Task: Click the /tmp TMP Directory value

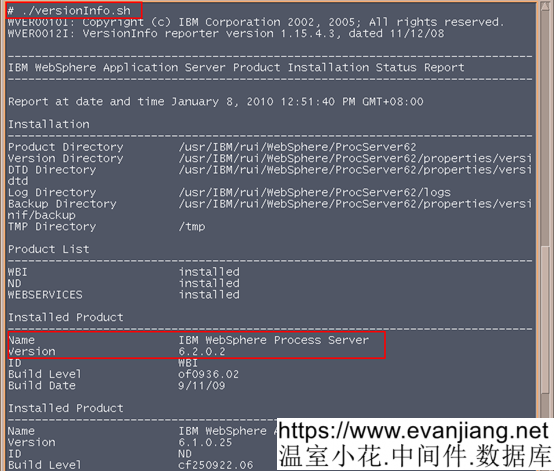Action: [192, 226]
